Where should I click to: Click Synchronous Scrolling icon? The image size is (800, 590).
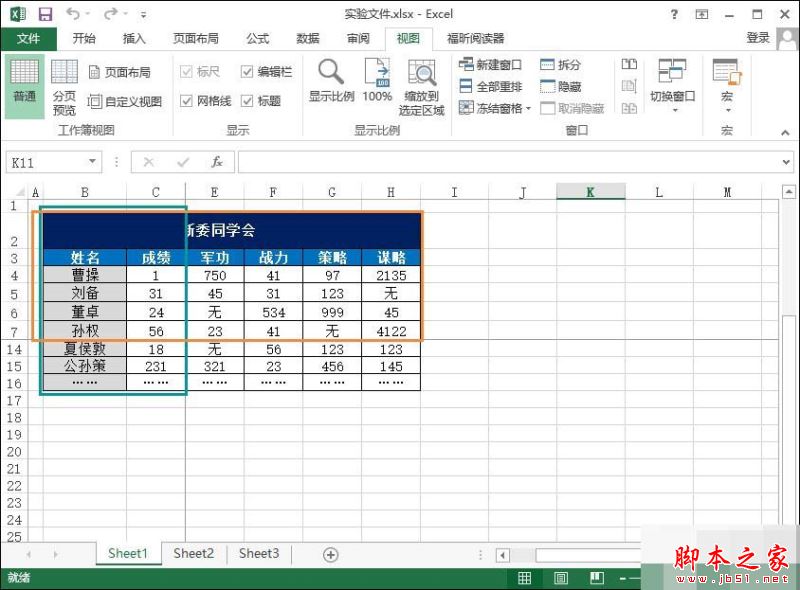coord(629,86)
